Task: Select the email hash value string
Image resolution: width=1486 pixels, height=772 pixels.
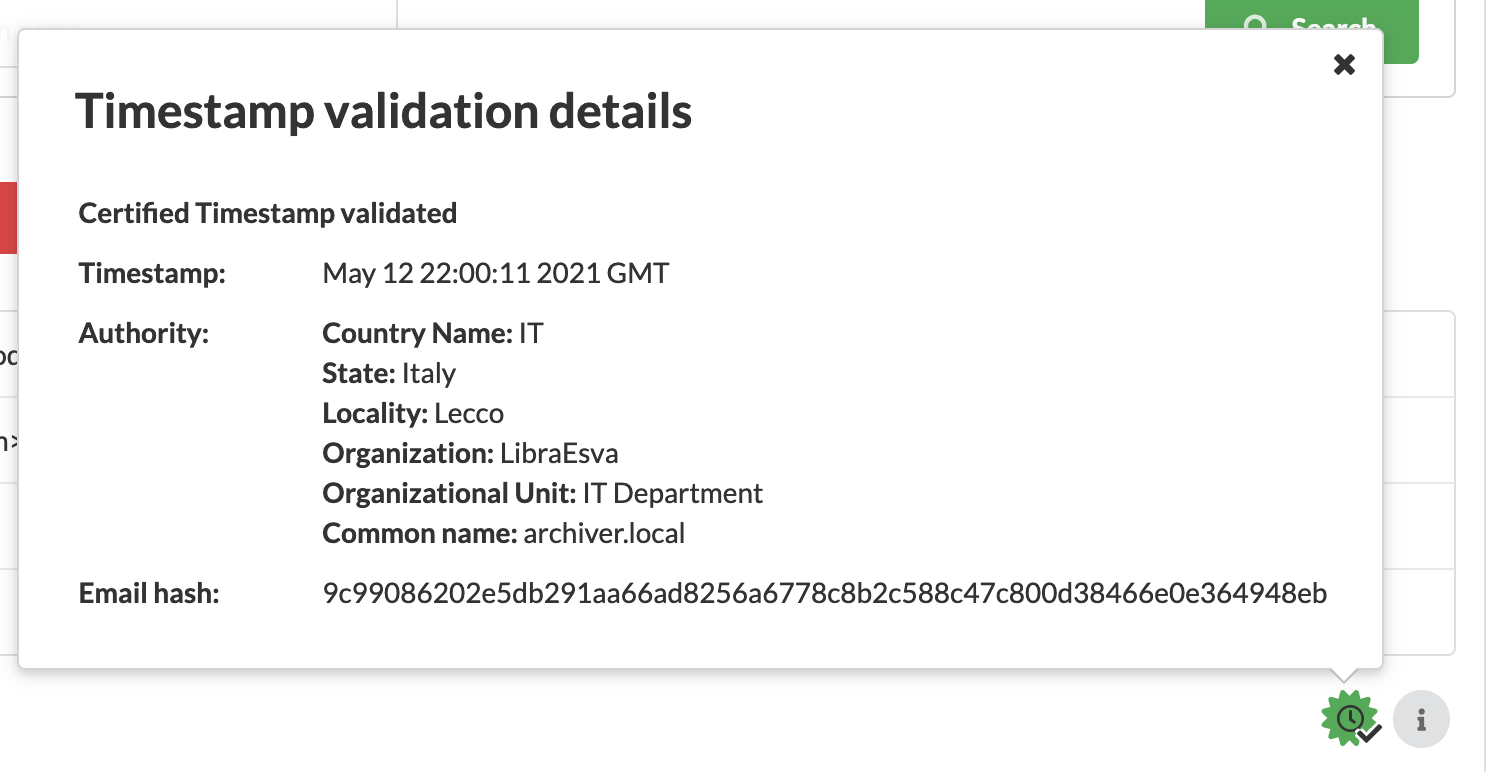Action: (x=825, y=594)
